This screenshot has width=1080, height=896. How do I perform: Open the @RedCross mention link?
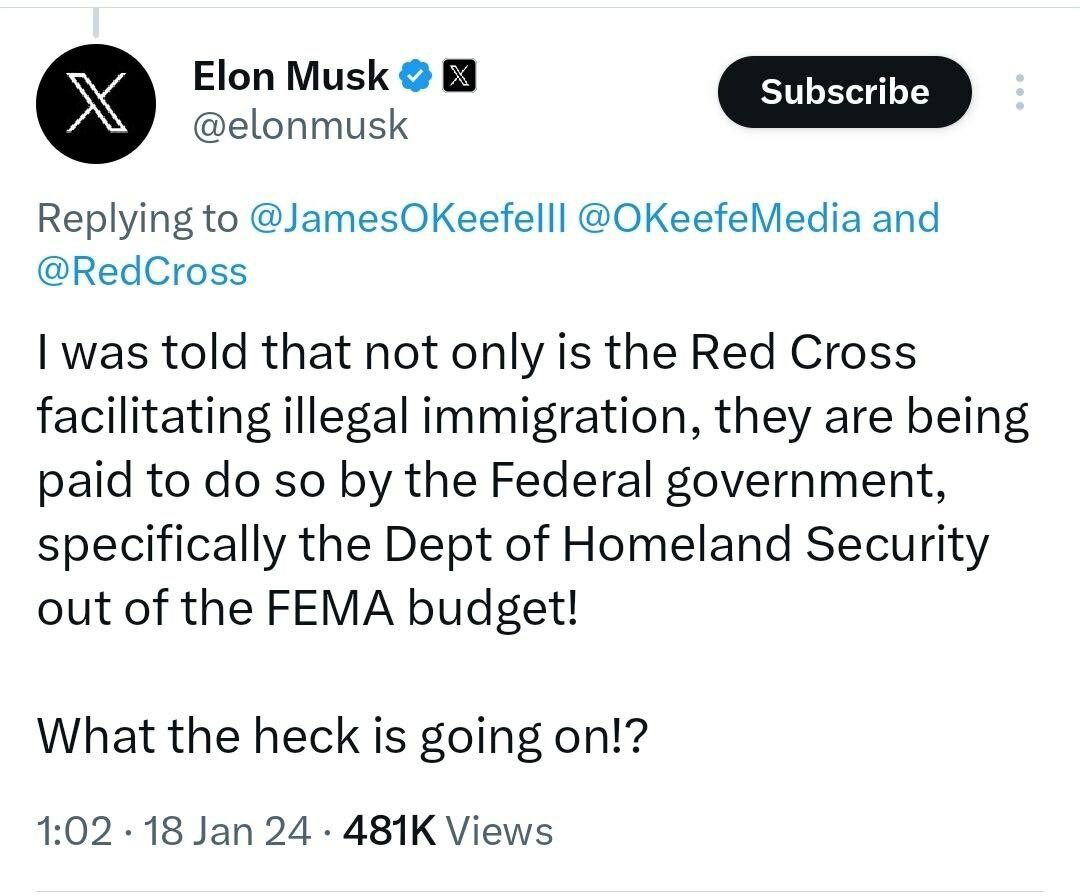pos(142,271)
